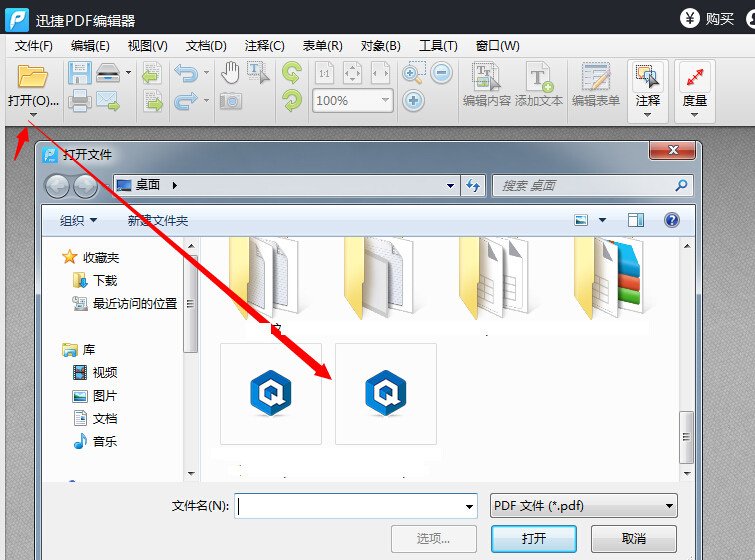Open the 注释(C) menu
The image size is (755, 560).
[264, 46]
